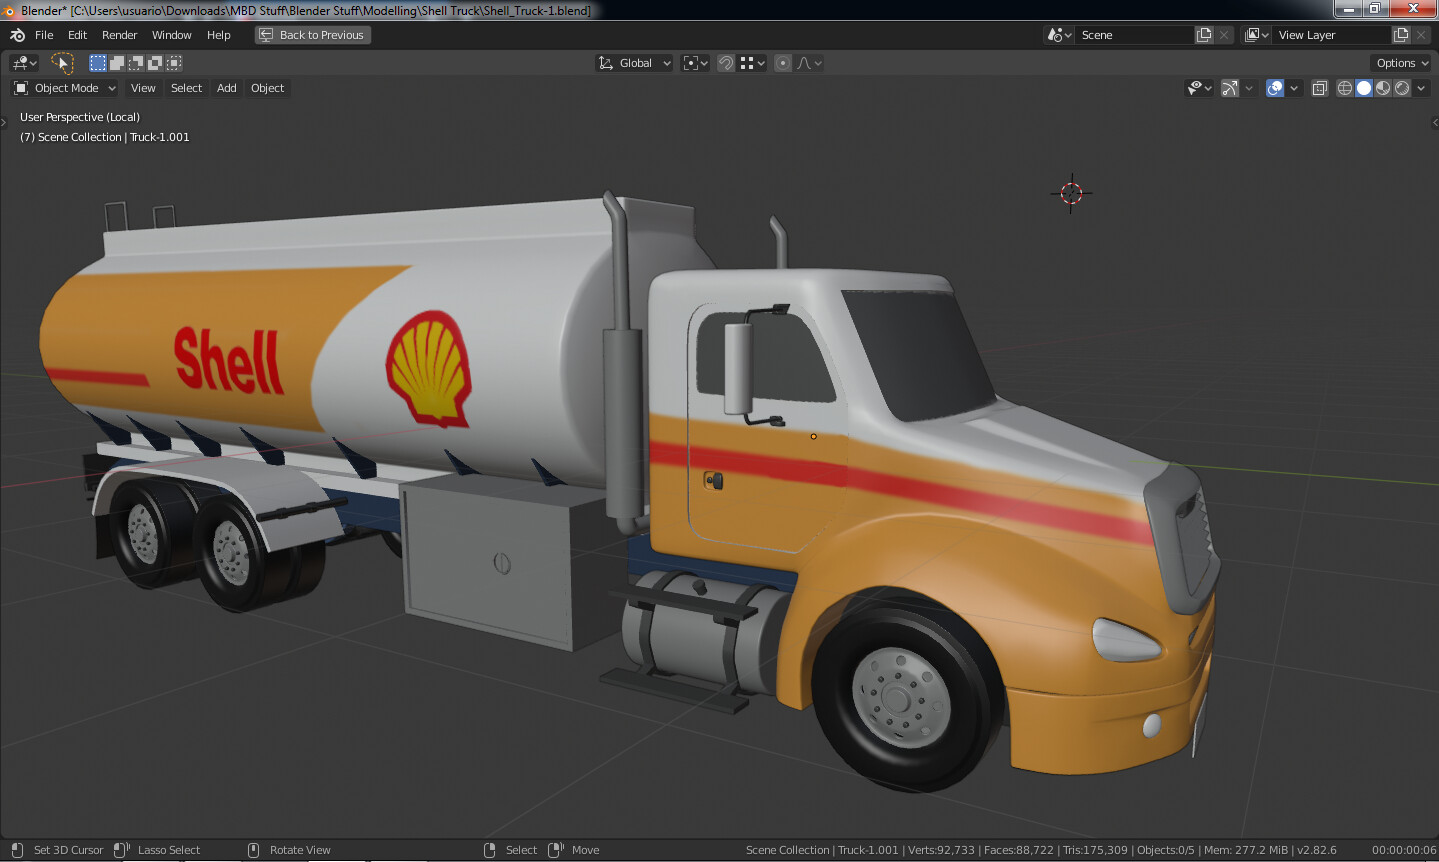The image size is (1439, 862).
Task: Click the View Layer name field
Action: coord(1332,35)
